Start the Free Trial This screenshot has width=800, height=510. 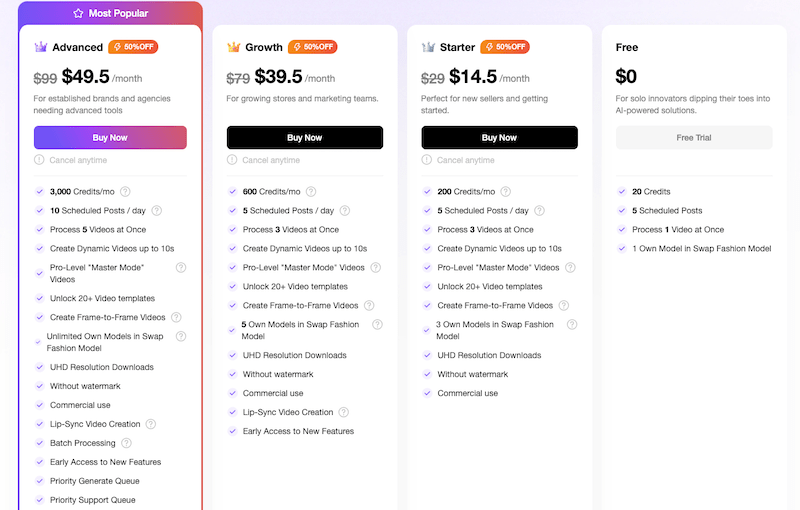694,137
